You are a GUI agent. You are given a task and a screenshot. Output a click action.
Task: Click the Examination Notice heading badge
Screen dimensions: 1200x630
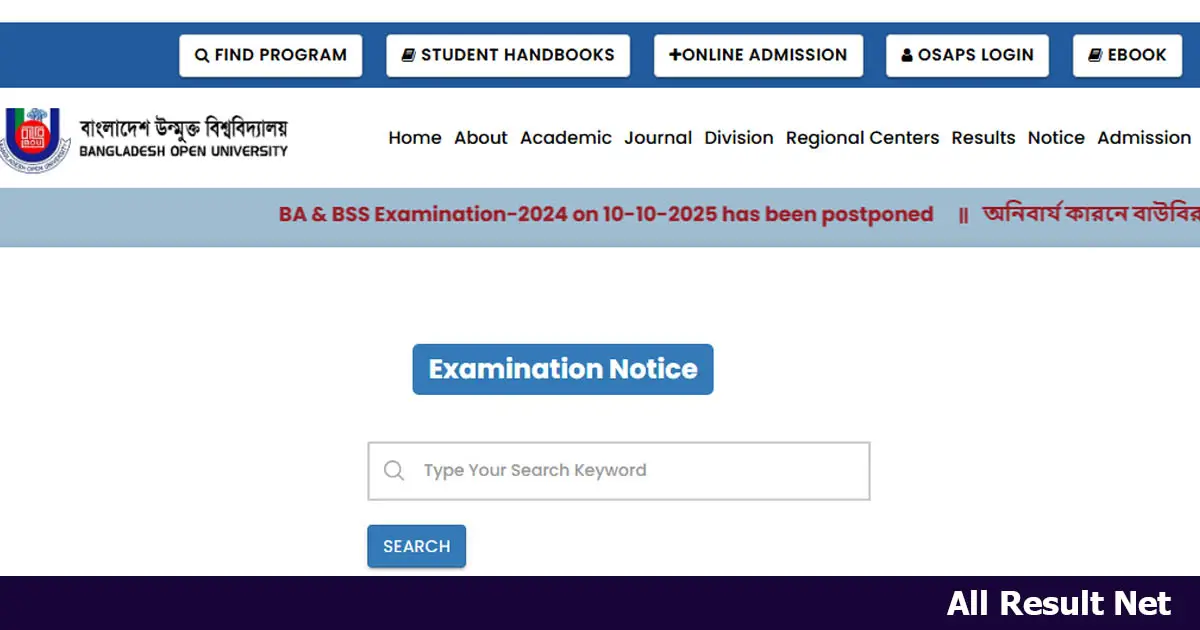point(563,369)
